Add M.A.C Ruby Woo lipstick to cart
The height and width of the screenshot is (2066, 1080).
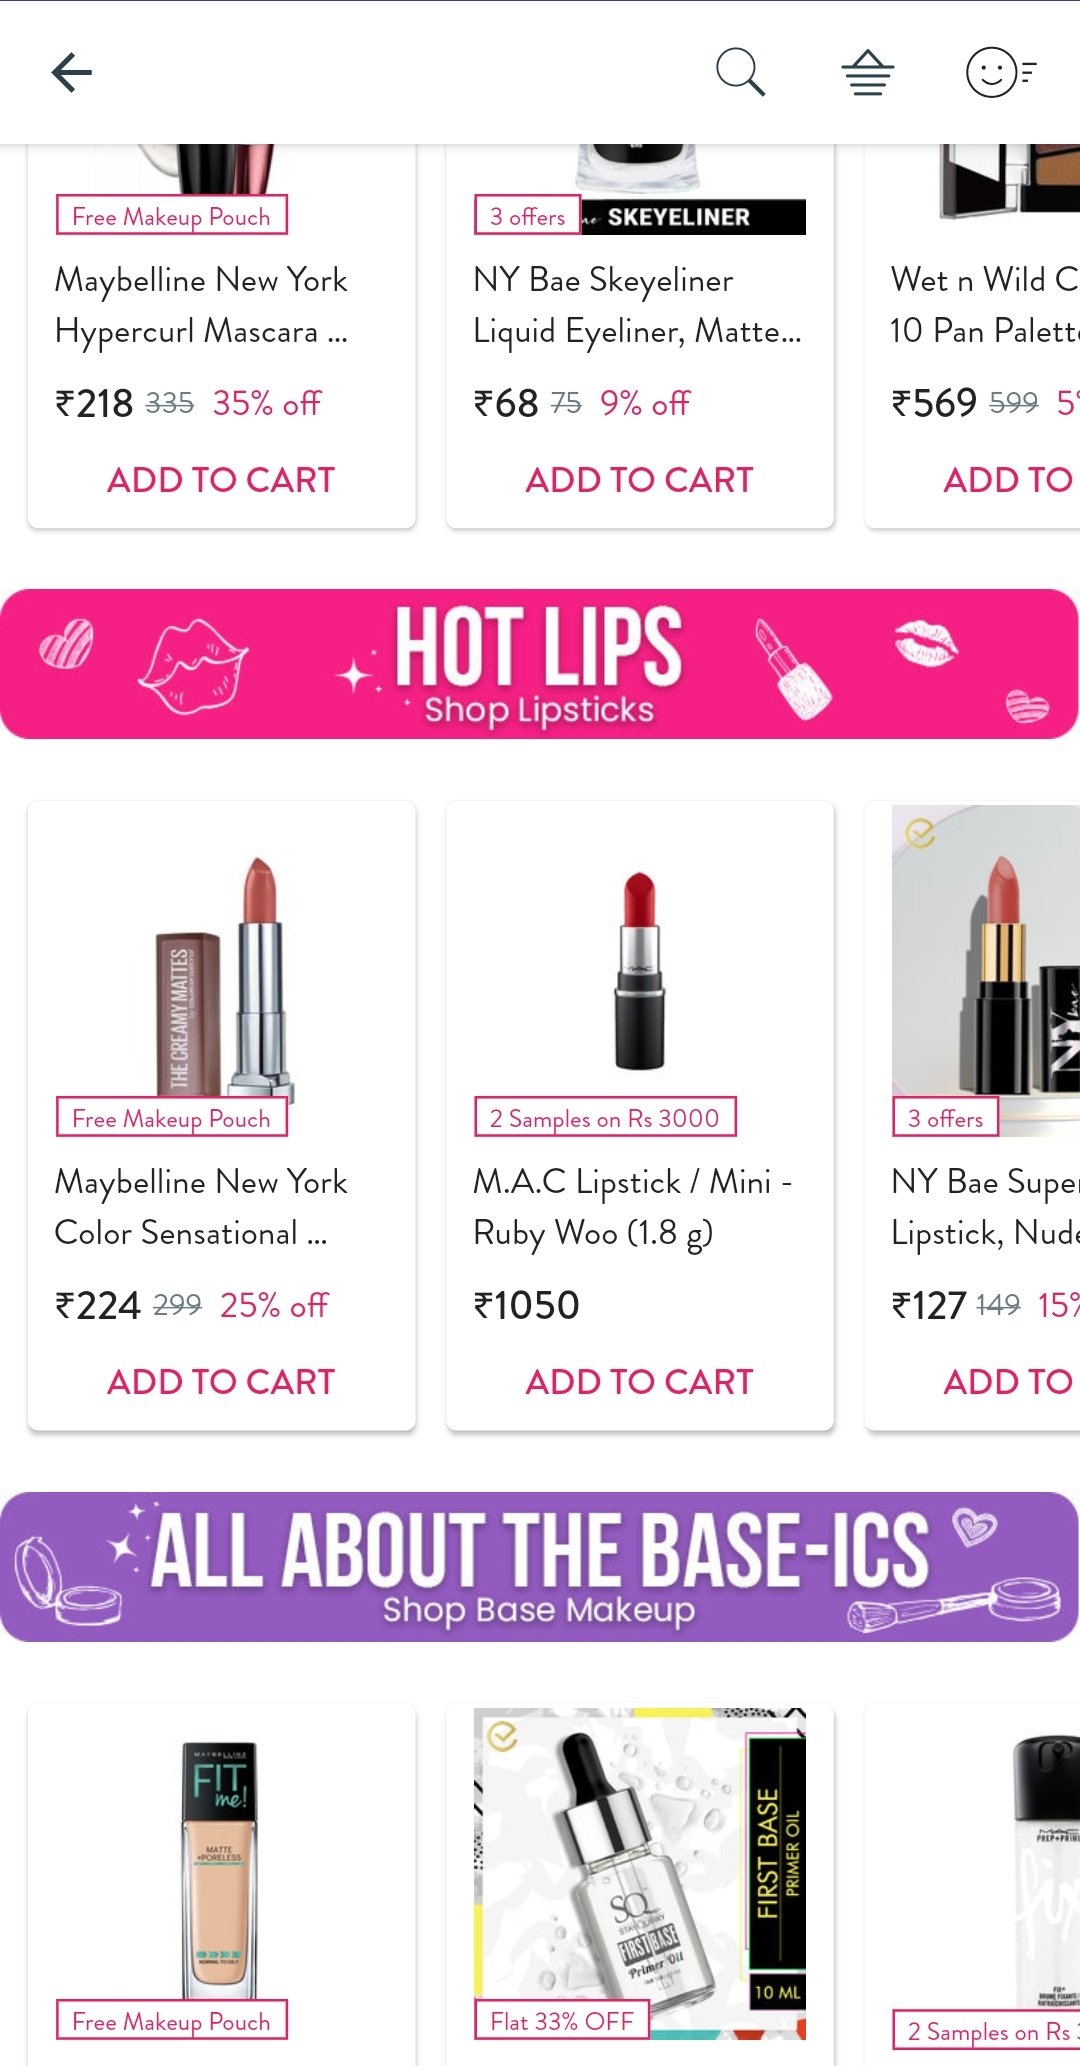639,1382
